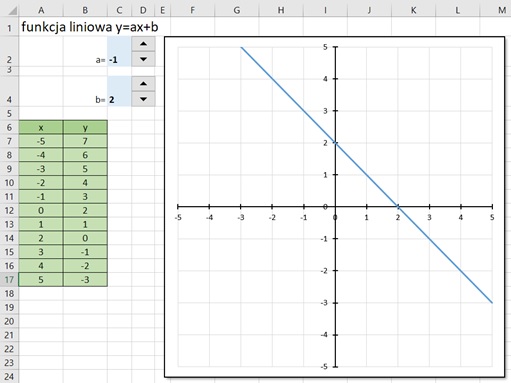Select the cell showing b value 2
This screenshot has width=511, height=383.
click(x=119, y=91)
